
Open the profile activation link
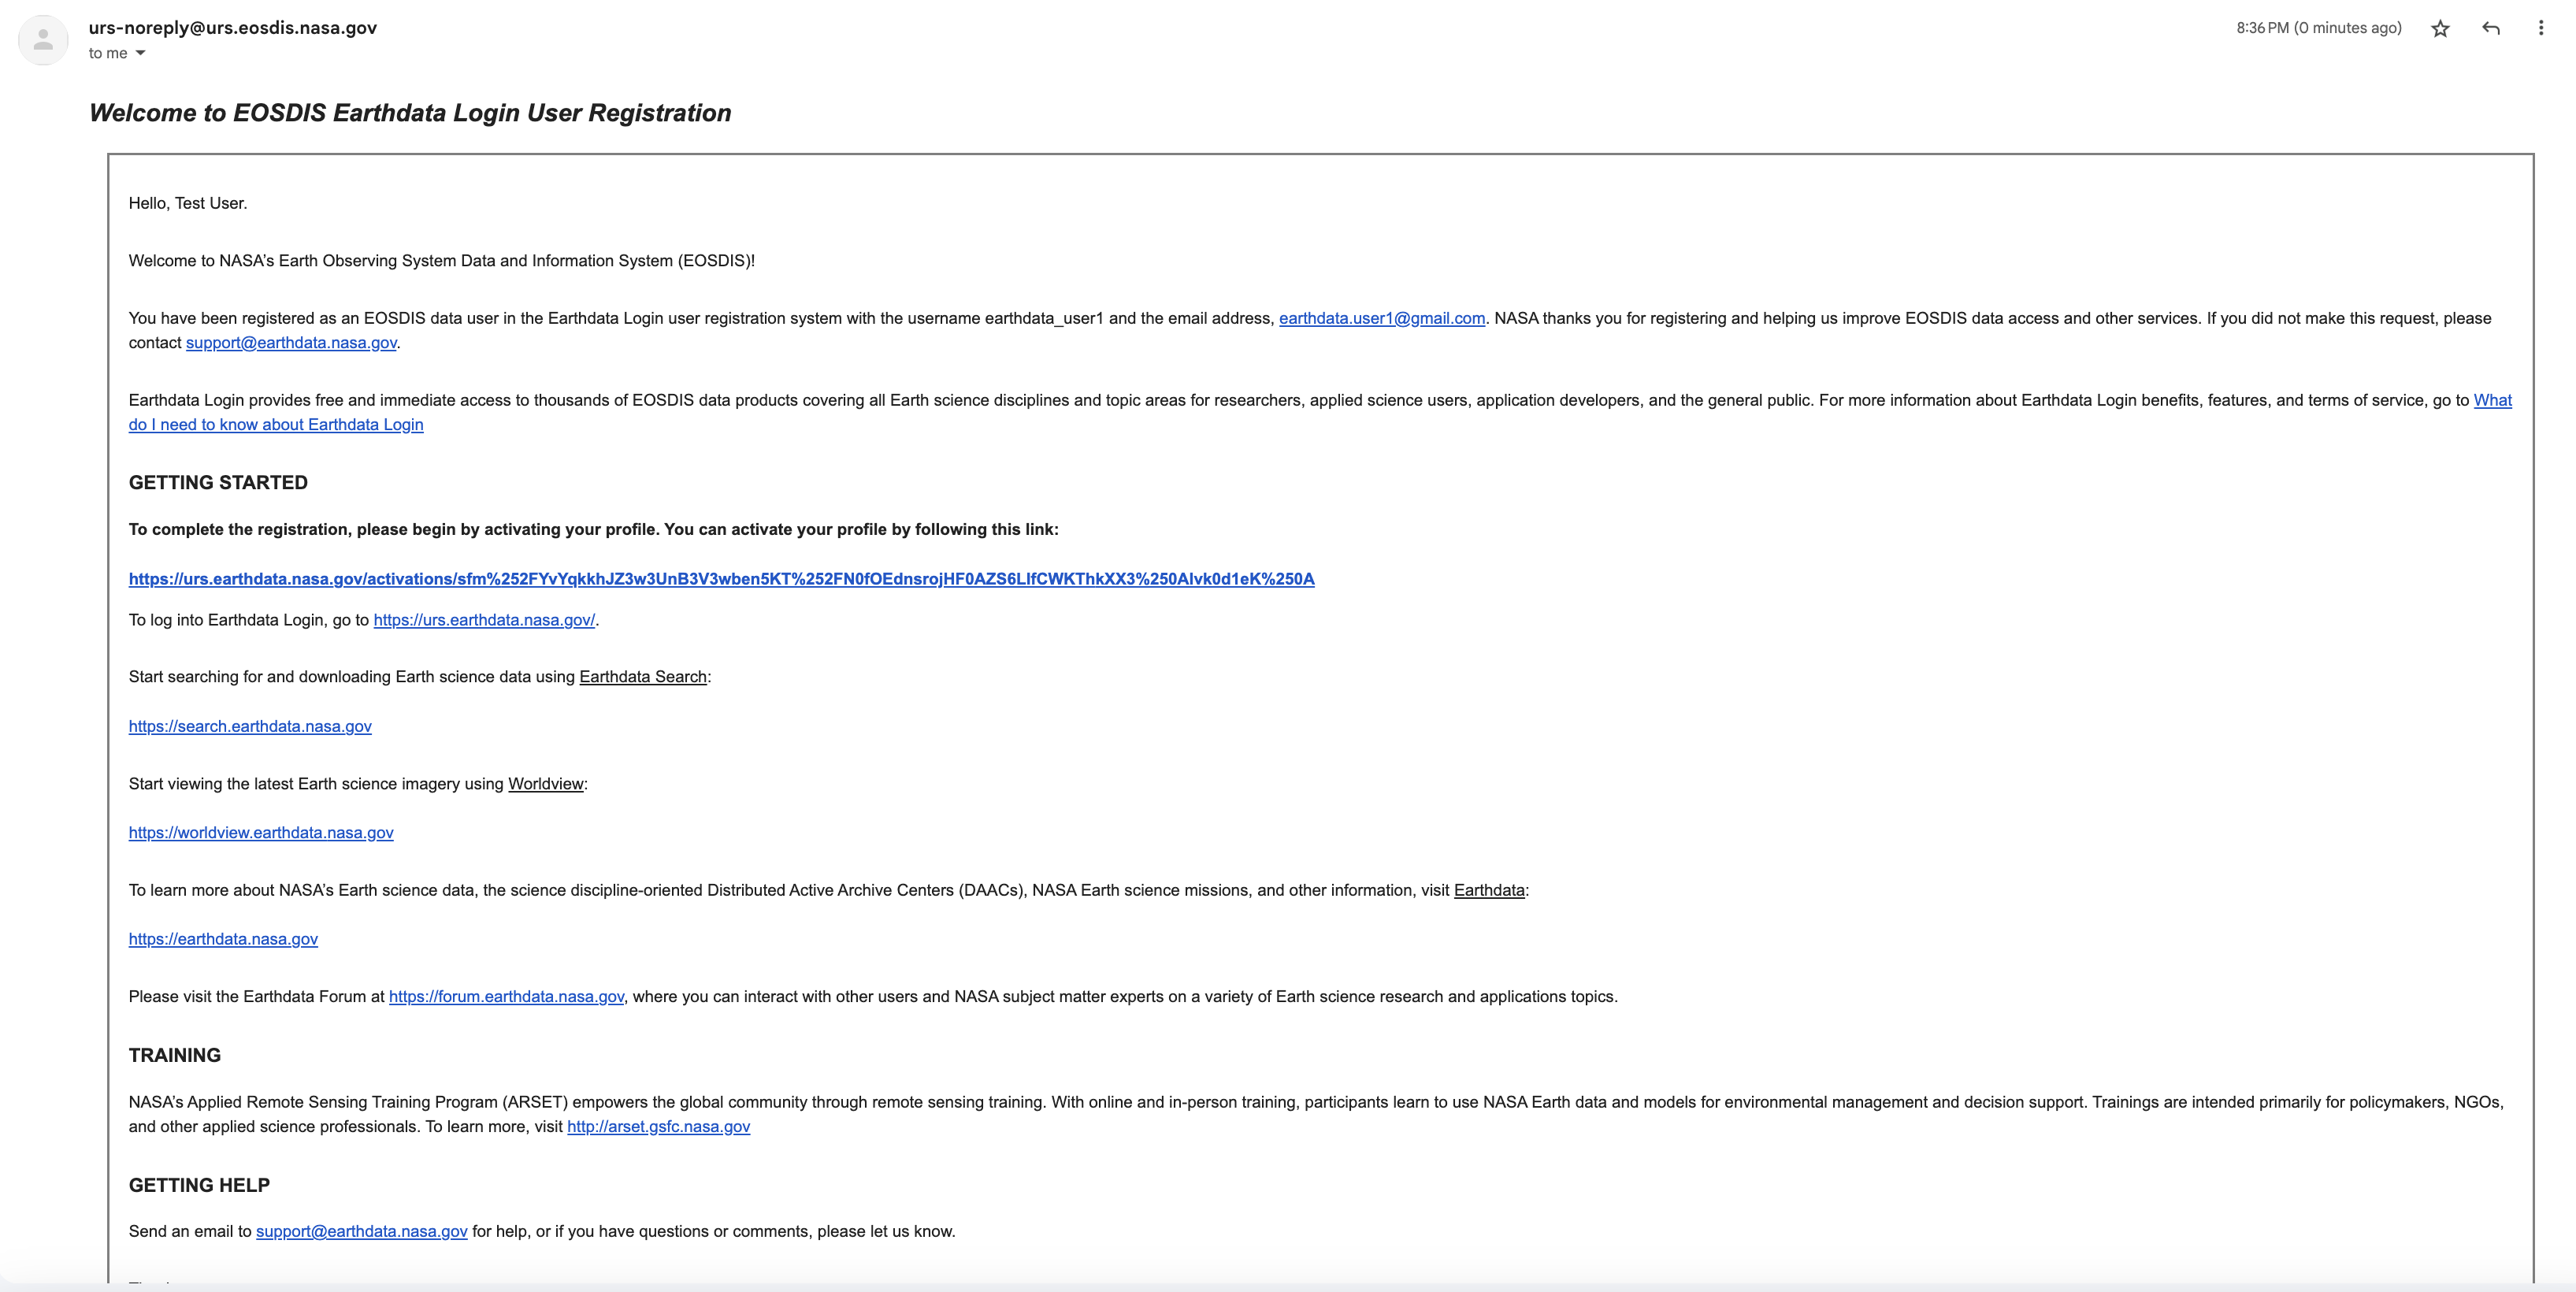(x=721, y=579)
